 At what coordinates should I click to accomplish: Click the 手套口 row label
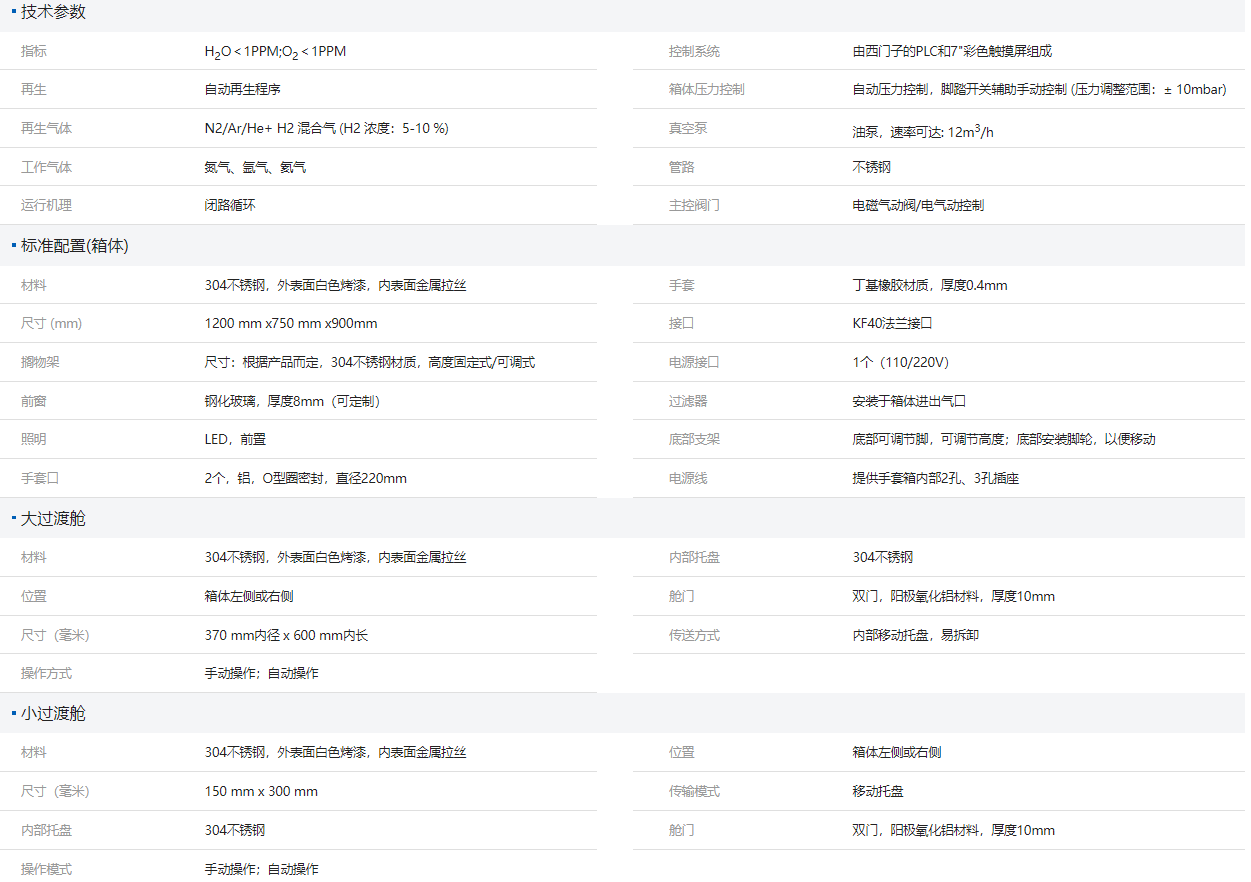pyautogui.click(x=37, y=478)
